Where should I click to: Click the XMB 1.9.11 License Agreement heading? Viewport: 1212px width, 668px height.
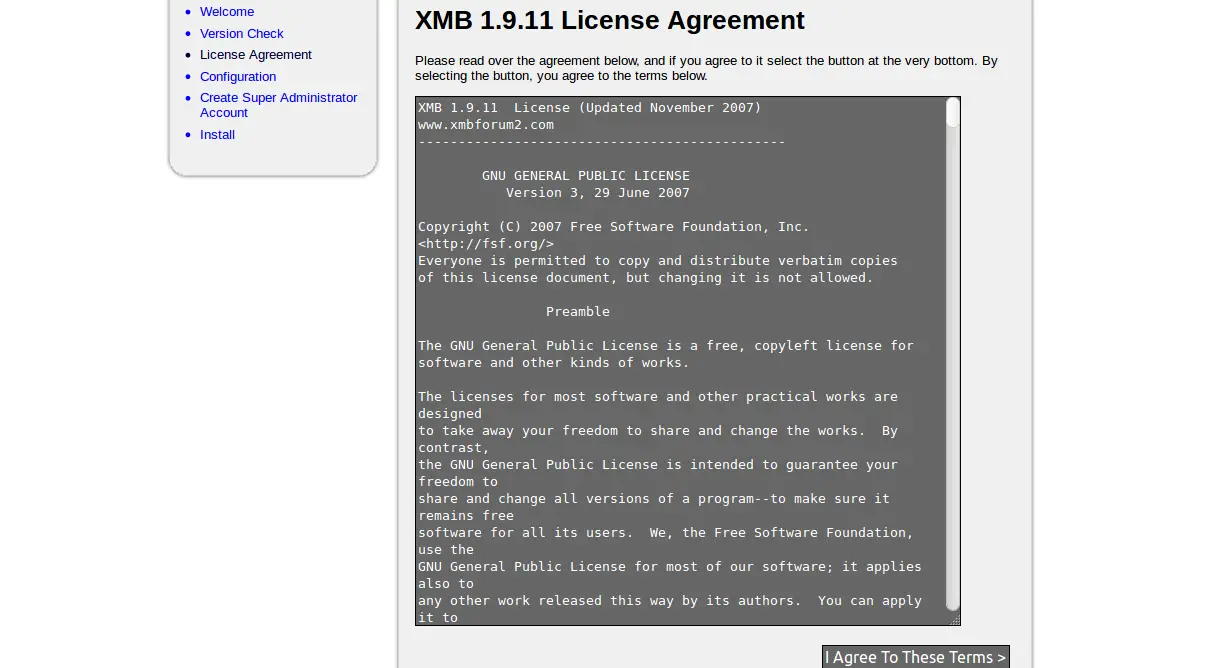point(610,21)
